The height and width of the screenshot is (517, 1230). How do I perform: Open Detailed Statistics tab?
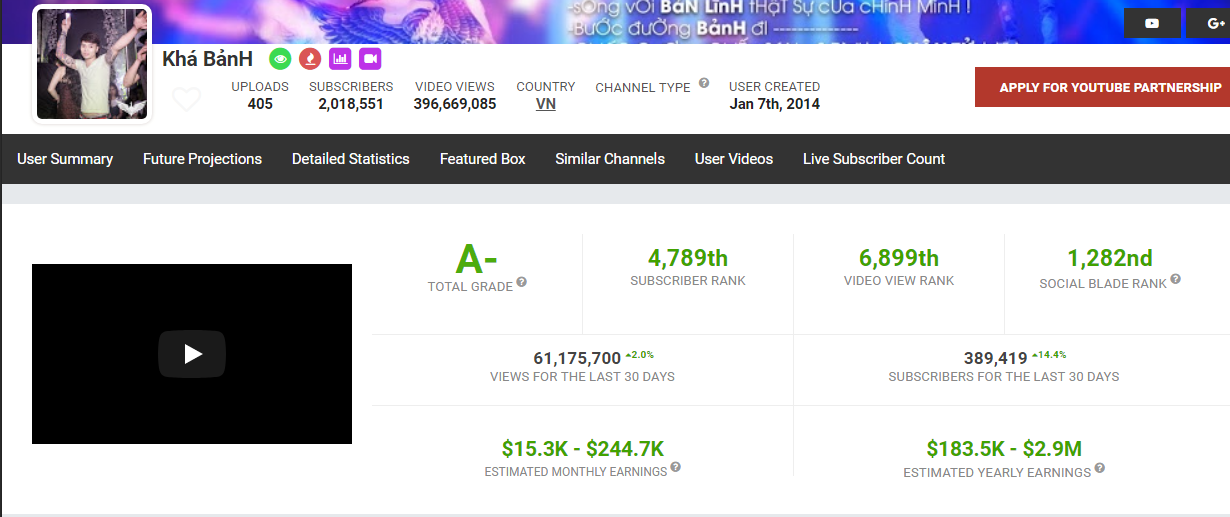click(x=351, y=159)
